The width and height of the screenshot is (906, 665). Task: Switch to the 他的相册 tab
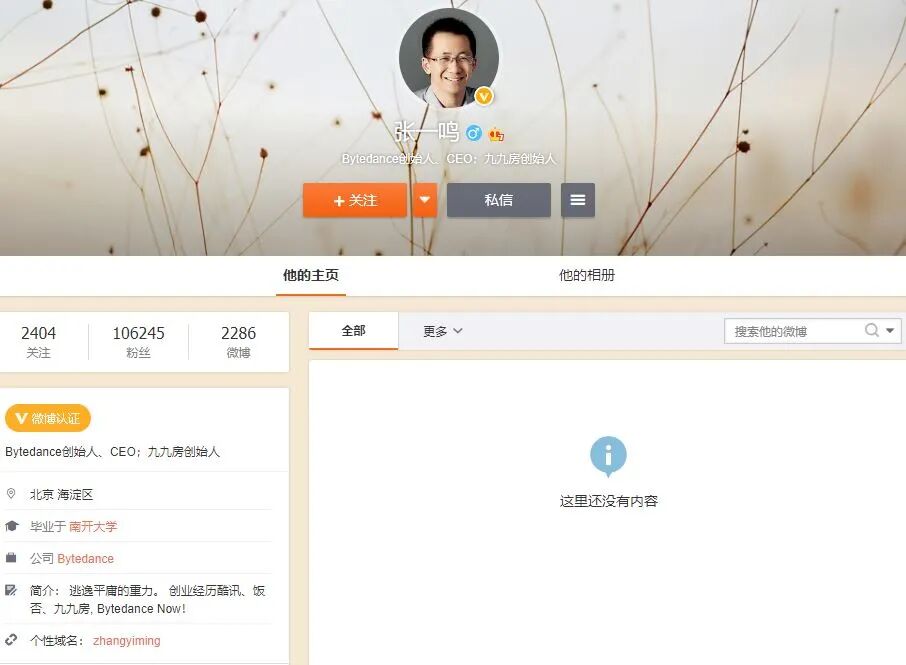tap(586, 275)
